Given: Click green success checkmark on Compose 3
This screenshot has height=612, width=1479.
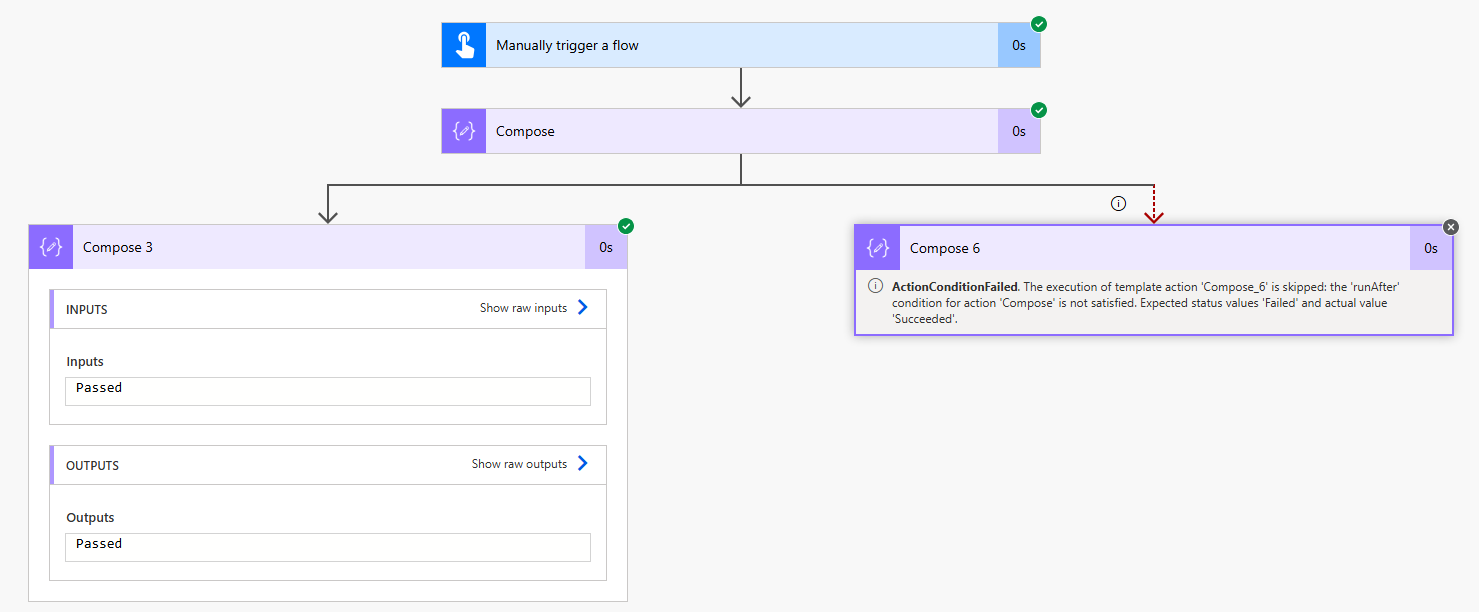Looking at the screenshot, I should [x=626, y=226].
